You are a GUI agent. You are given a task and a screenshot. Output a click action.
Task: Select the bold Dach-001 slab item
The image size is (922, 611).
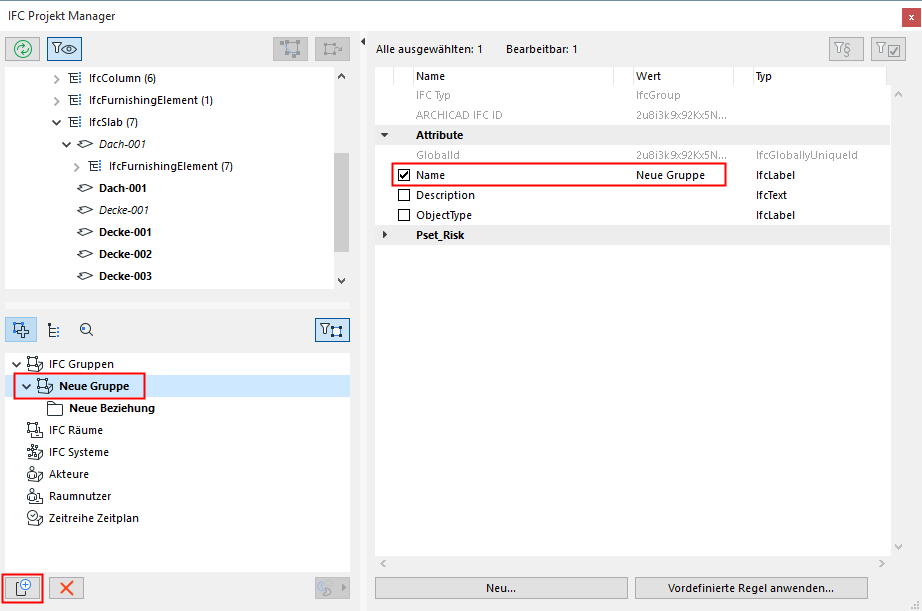click(x=122, y=188)
